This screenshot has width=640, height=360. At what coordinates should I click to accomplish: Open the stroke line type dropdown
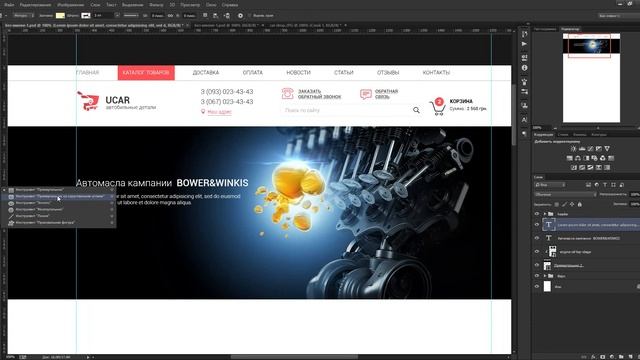131,16
